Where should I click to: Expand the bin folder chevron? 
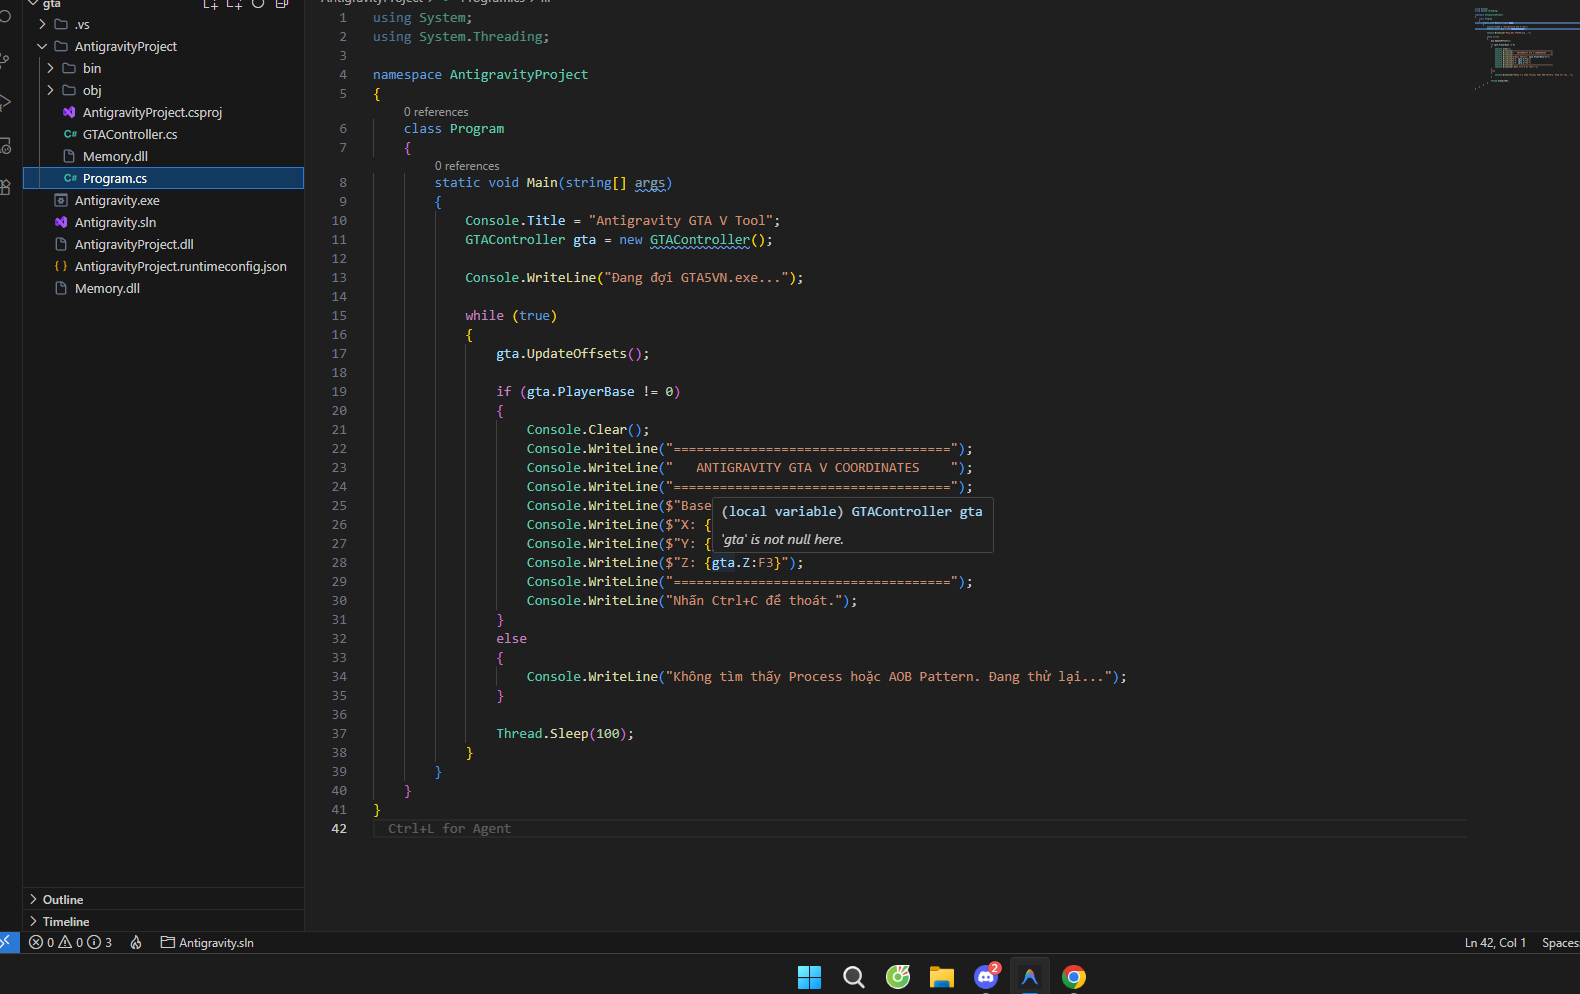click(50, 68)
